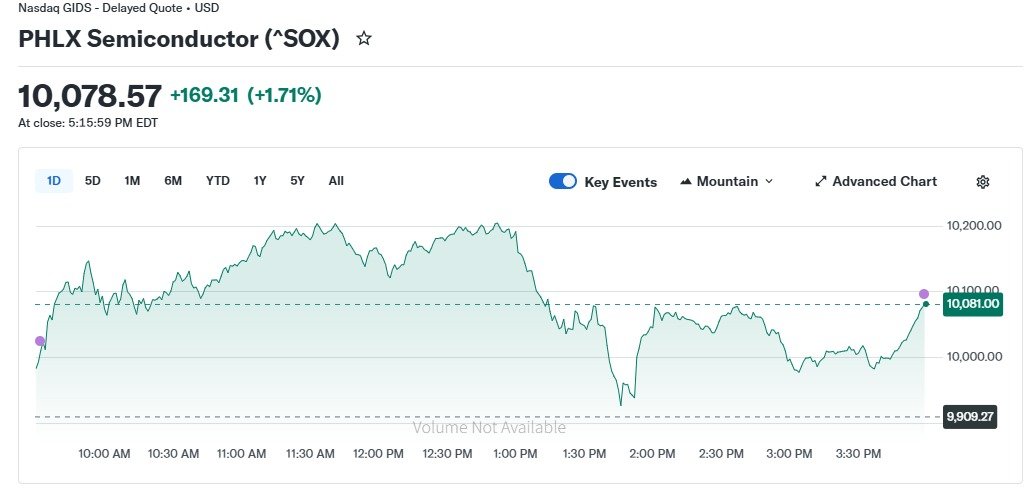Click purple key event marker at chart start
The width and height of the screenshot is (1034, 492).
click(40, 341)
